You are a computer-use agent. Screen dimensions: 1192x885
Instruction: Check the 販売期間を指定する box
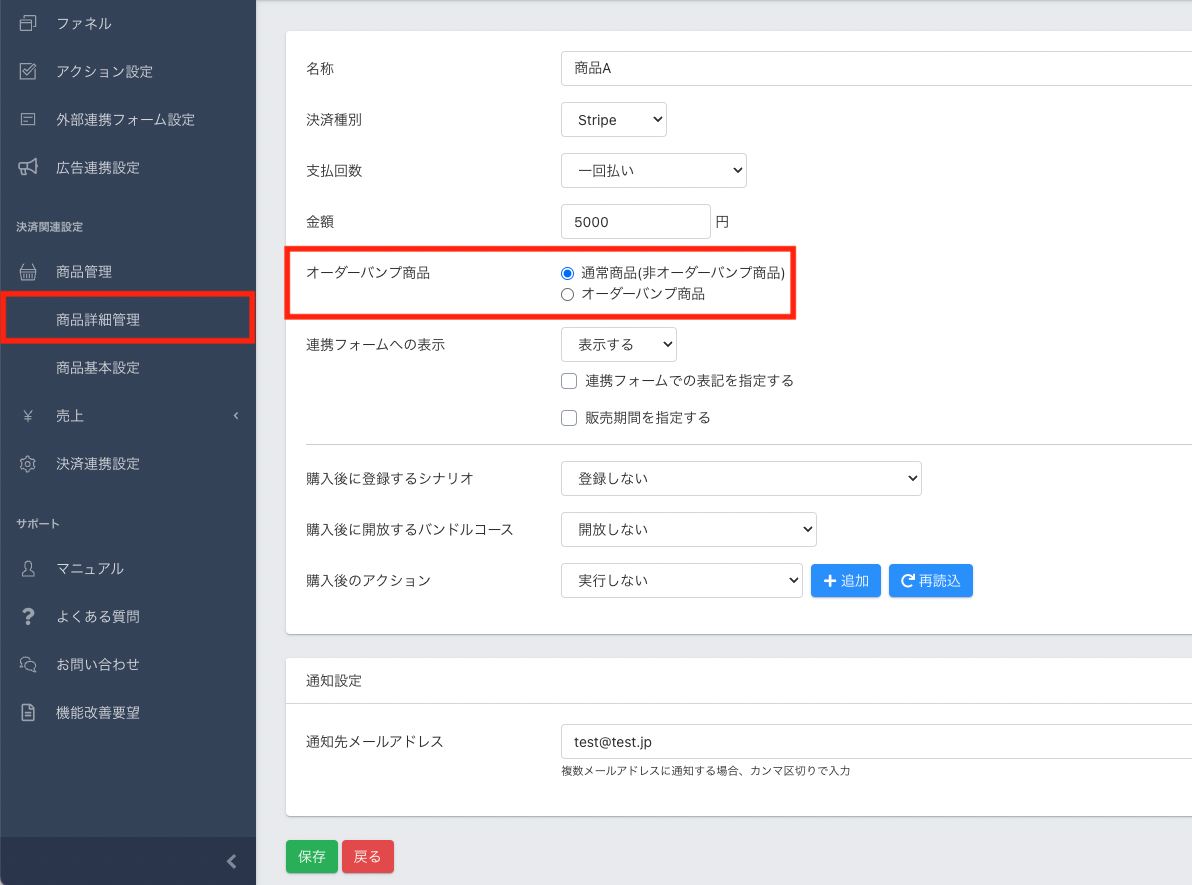[569, 418]
